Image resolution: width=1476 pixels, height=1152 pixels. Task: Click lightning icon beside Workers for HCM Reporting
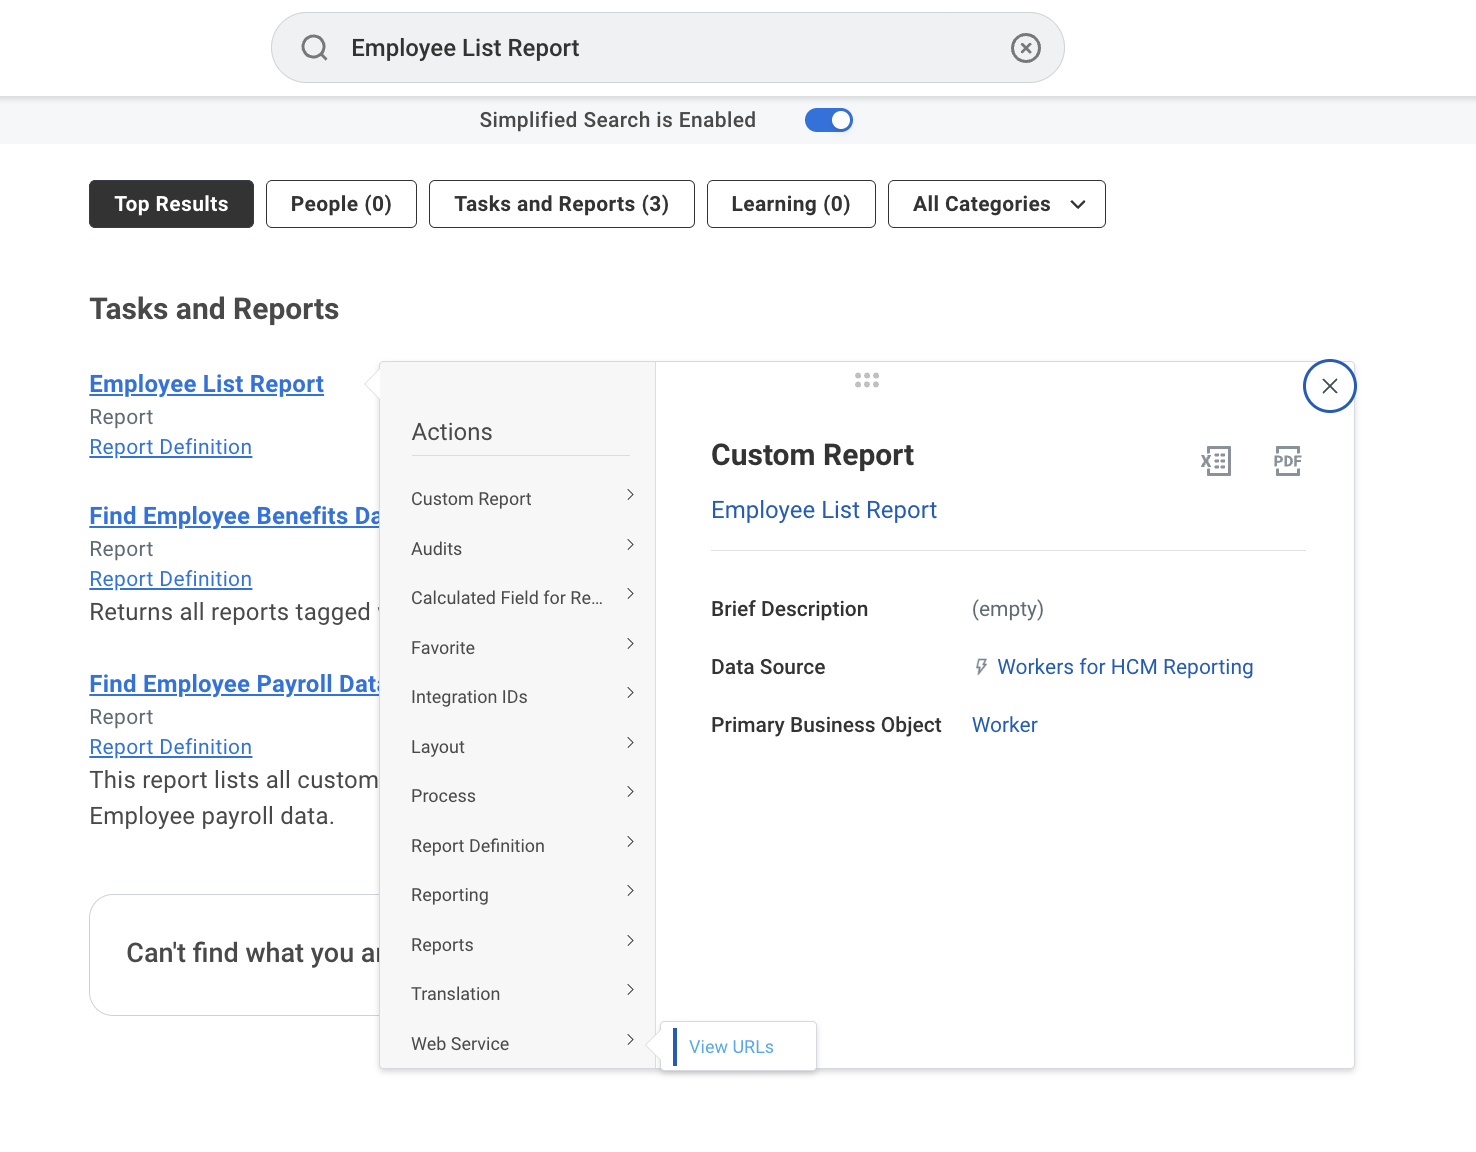tap(981, 667)
